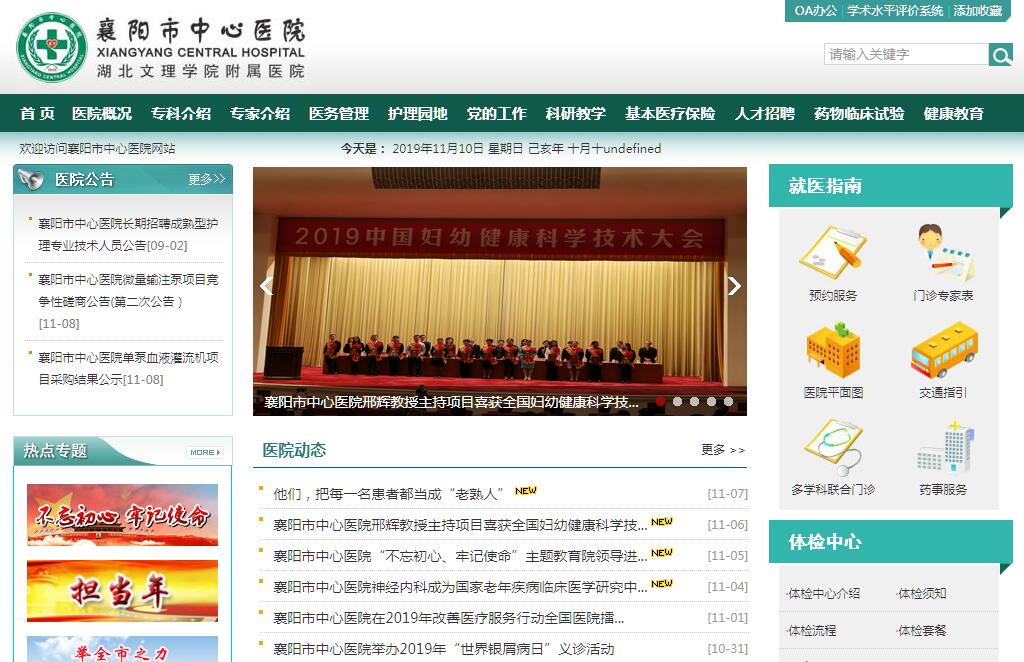Select the first red carousel dot
This screenshot has height=662, width=1024.
click(x=661, y=402)
